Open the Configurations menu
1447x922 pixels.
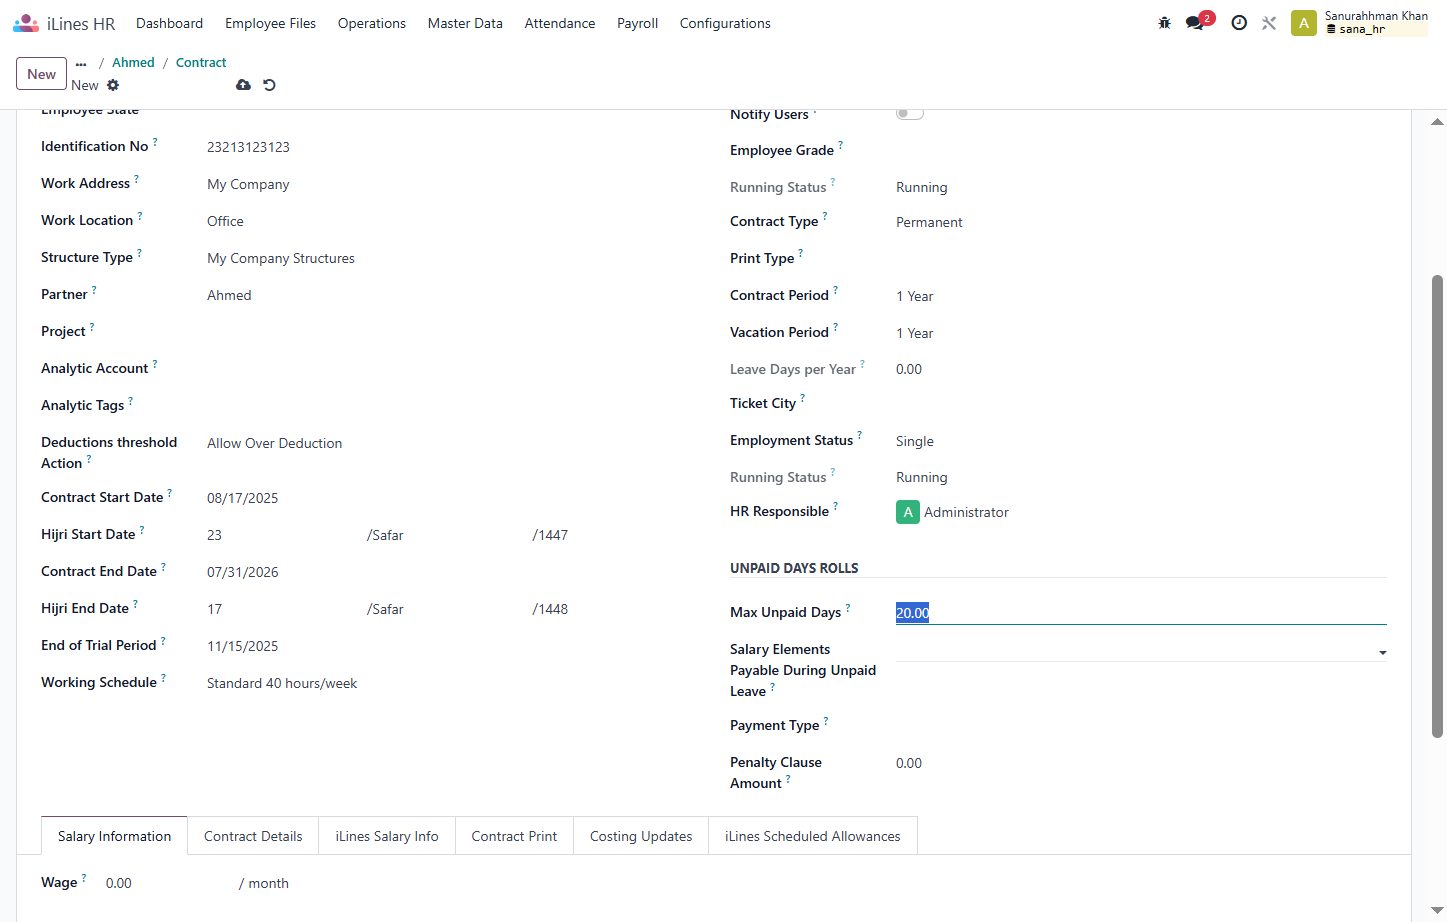click(x=725, y=23)
